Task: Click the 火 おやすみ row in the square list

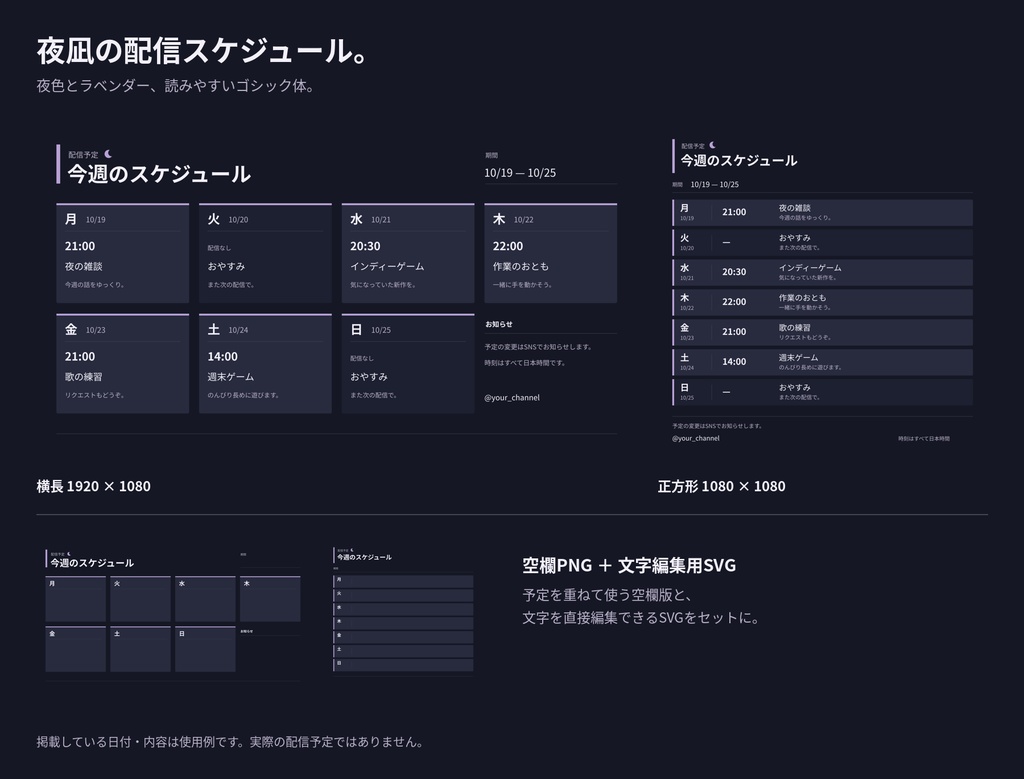Action: (x=822, y=242)
